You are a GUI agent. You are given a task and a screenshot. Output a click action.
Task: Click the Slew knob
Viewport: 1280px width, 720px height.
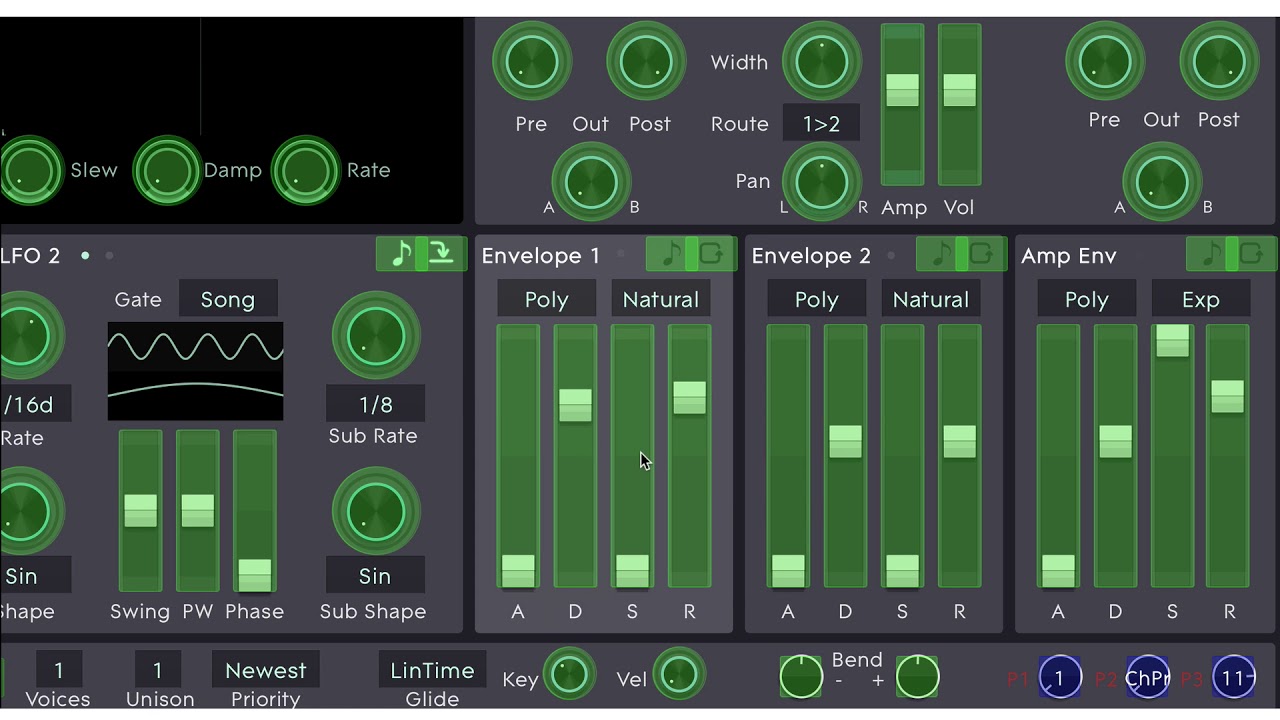(x=30, y=171)
